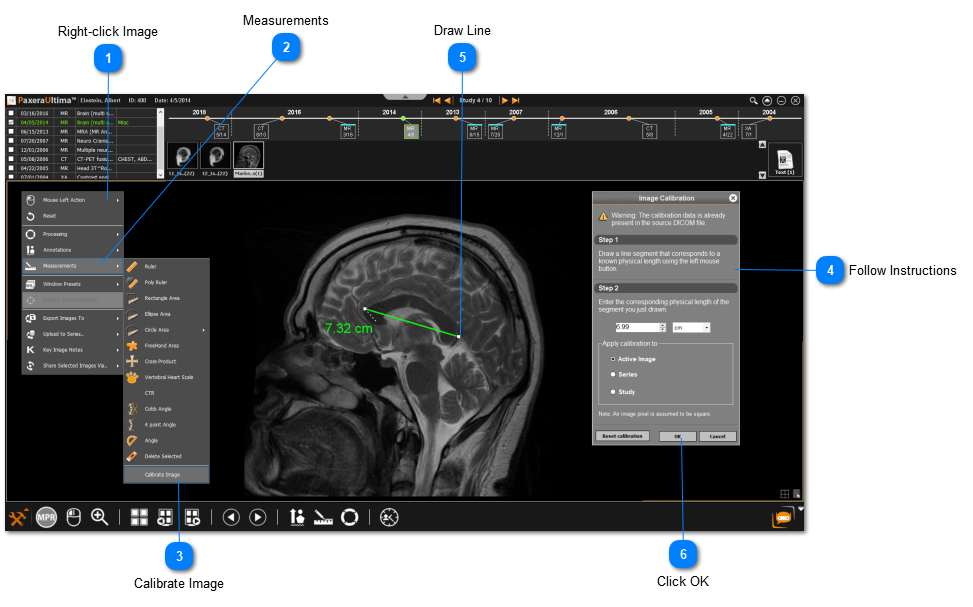Screen dimensions: 973x607
Task: Open the cm unit dropdown
Action: click(691, 327)
